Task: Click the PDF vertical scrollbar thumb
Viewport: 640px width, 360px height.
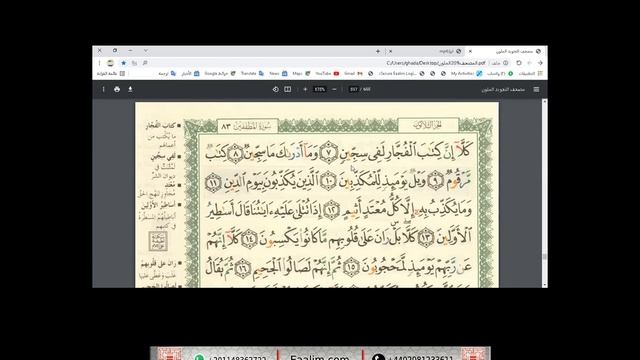Action: pyautogui.click(x=544, y=256)
